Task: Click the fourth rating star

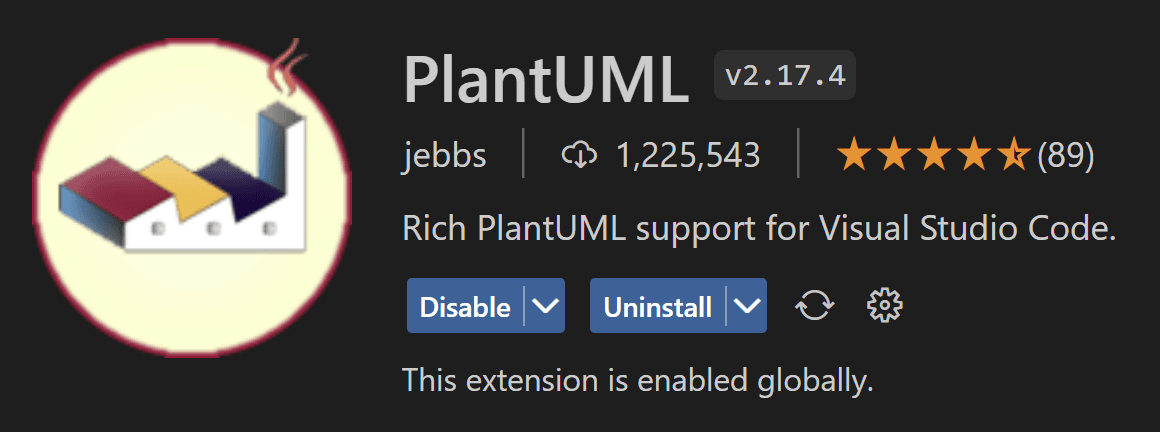Action: (972, 155)
